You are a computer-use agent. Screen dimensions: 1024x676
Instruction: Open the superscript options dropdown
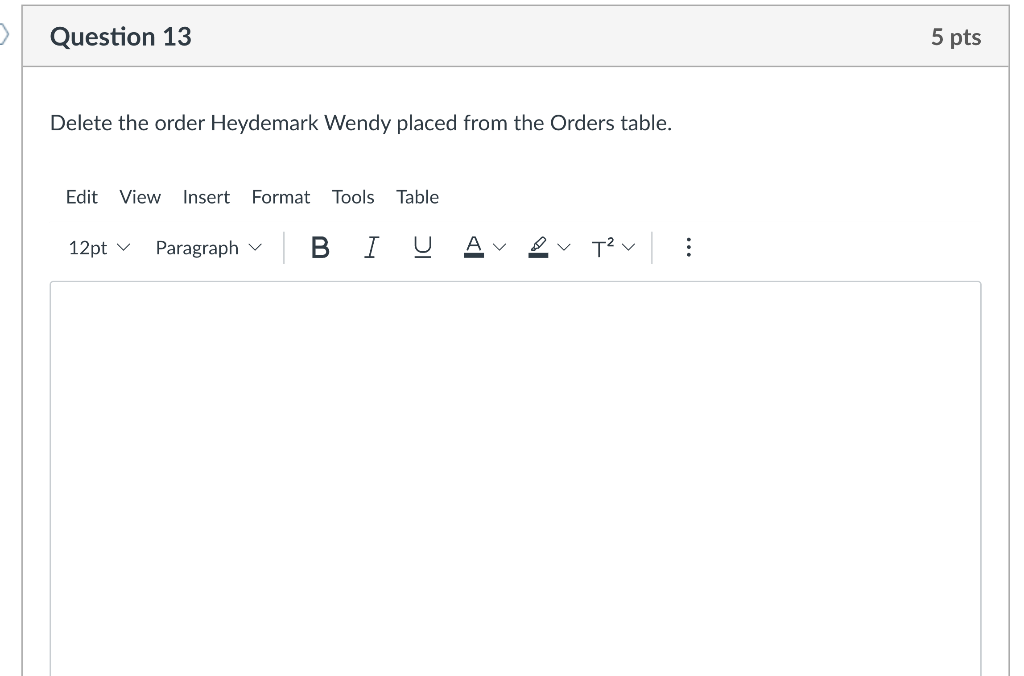(x=630, y=247)
